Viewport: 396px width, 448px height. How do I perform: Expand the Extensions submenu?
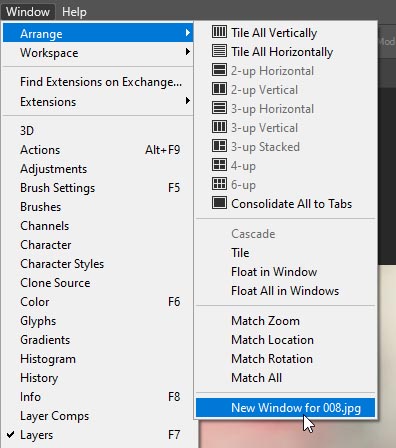tap(98, 101)
